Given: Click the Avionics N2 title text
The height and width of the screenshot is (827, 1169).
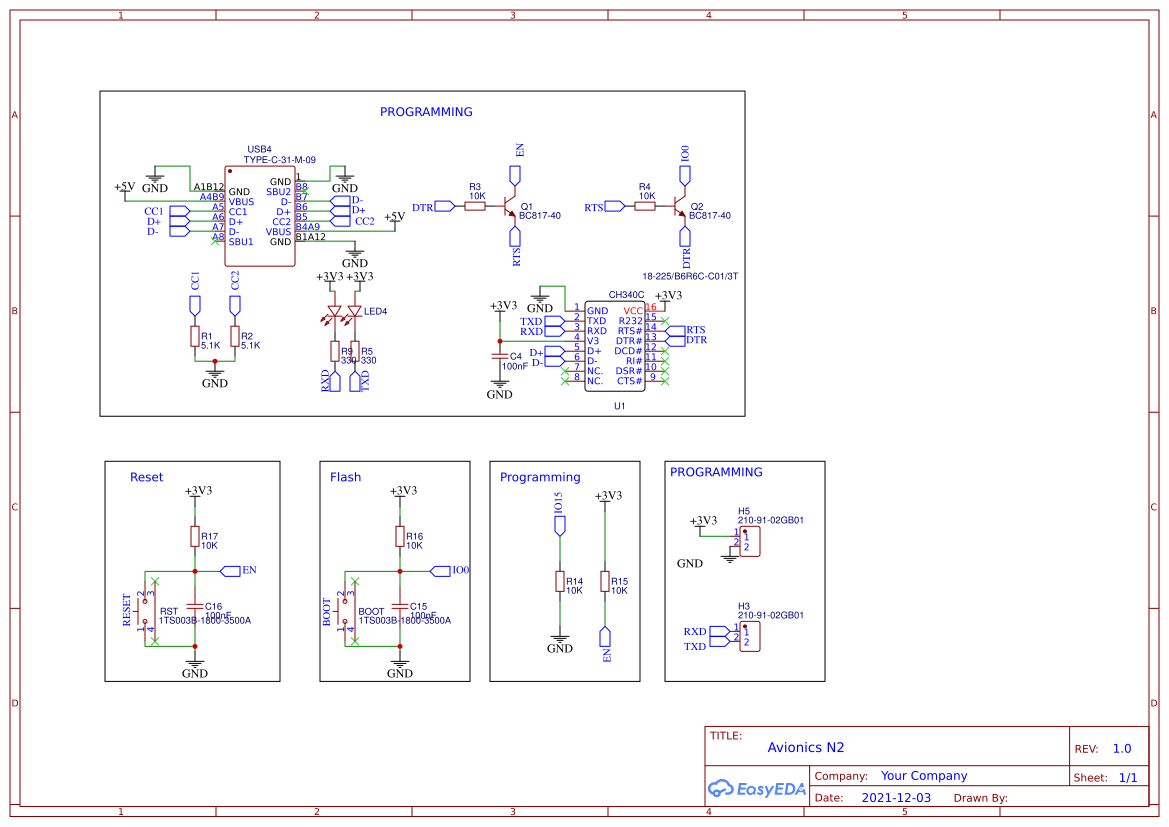Looking at the screenshot, I should click(x=806, y=747).
